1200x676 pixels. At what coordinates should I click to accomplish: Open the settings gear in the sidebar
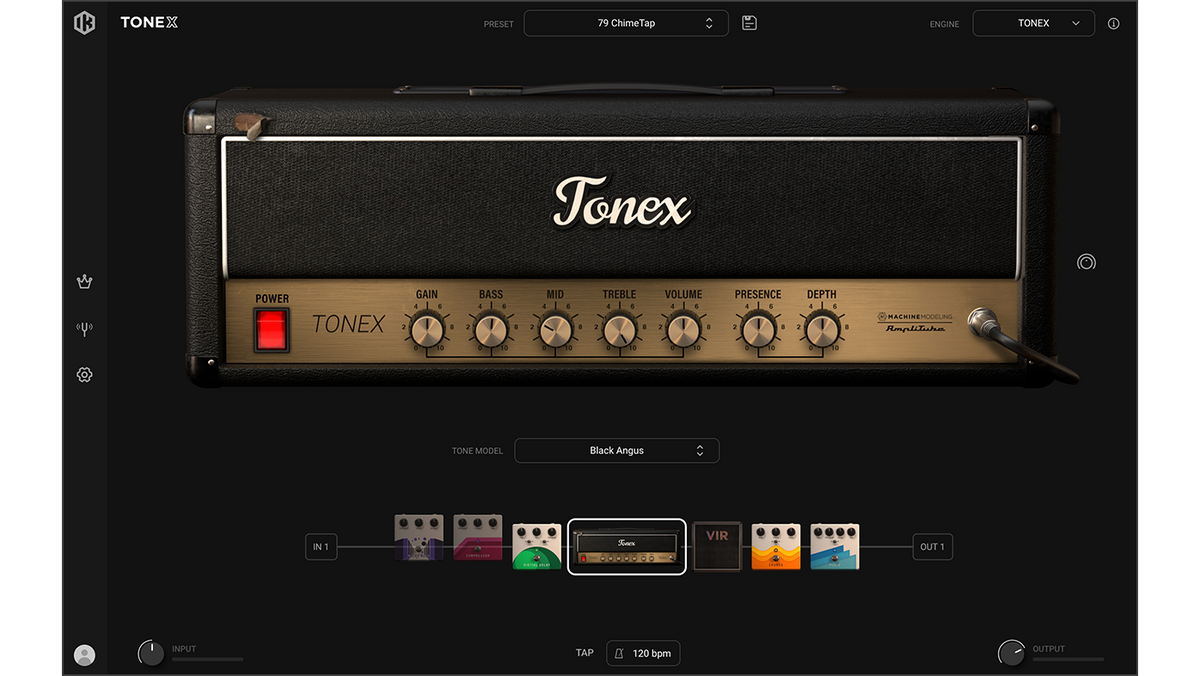pyautogui.click(x=85, y=375)
